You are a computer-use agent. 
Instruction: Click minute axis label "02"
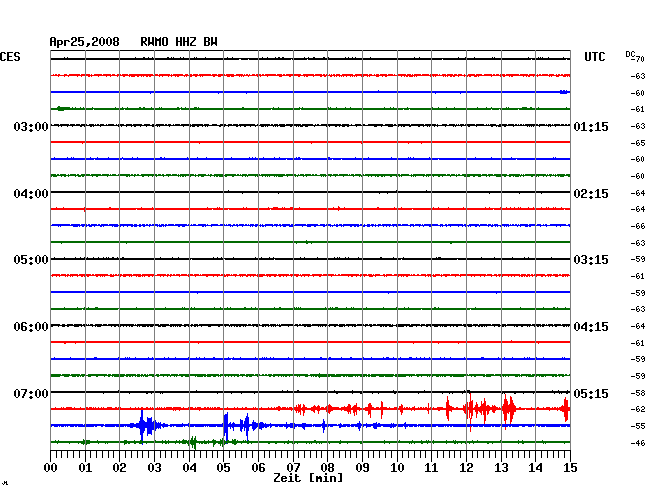coord(119,467)
